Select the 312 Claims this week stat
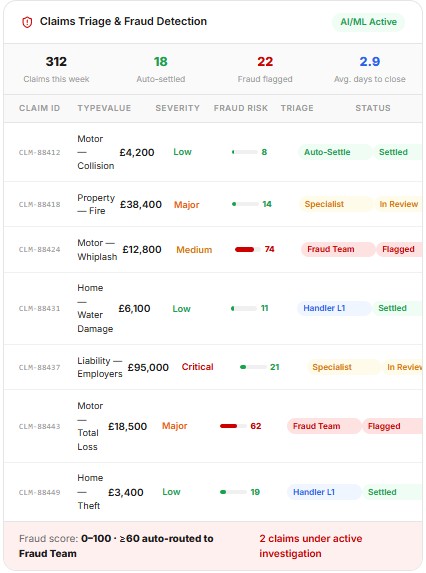426x573 pixels. [56, 69]
